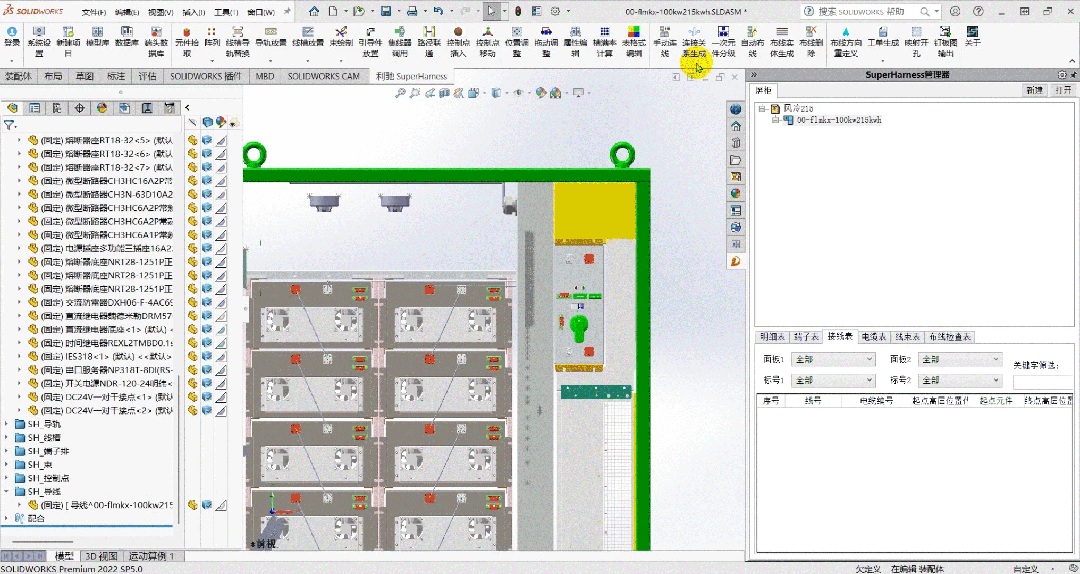Switch to the 3D 视图 bottom tab

pyautogui.click(x=101, y=556)
